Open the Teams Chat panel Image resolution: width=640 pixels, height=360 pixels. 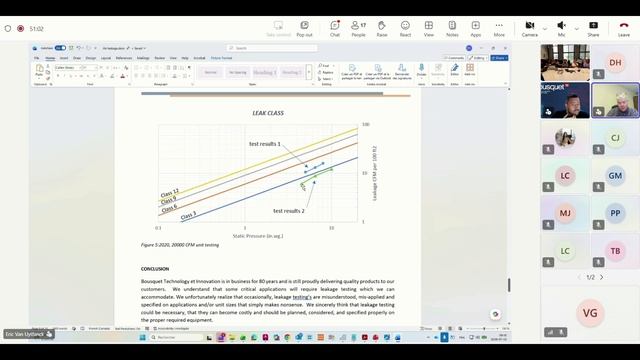tap(335, 29)
